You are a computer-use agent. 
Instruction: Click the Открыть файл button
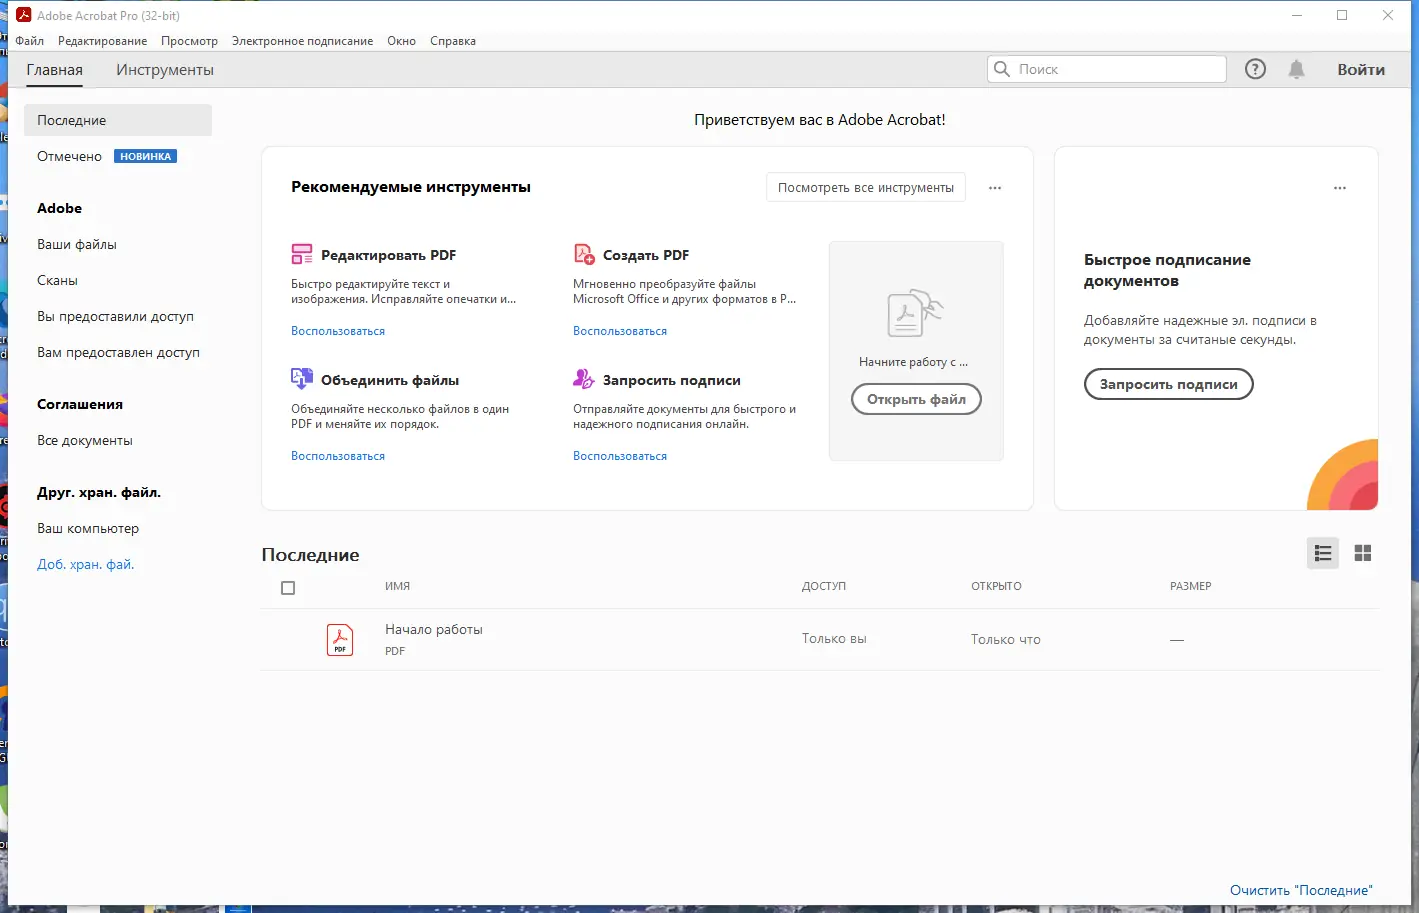tap(916, 399)
